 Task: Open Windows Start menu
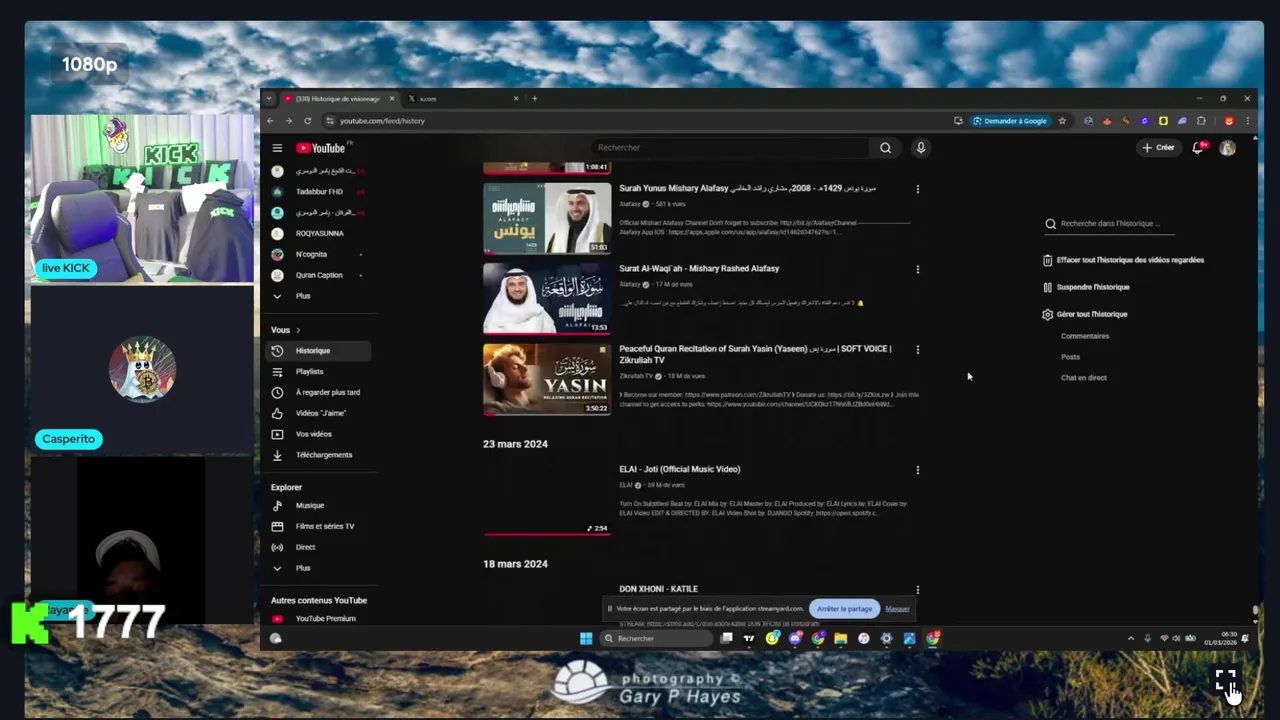click(586, 638)
